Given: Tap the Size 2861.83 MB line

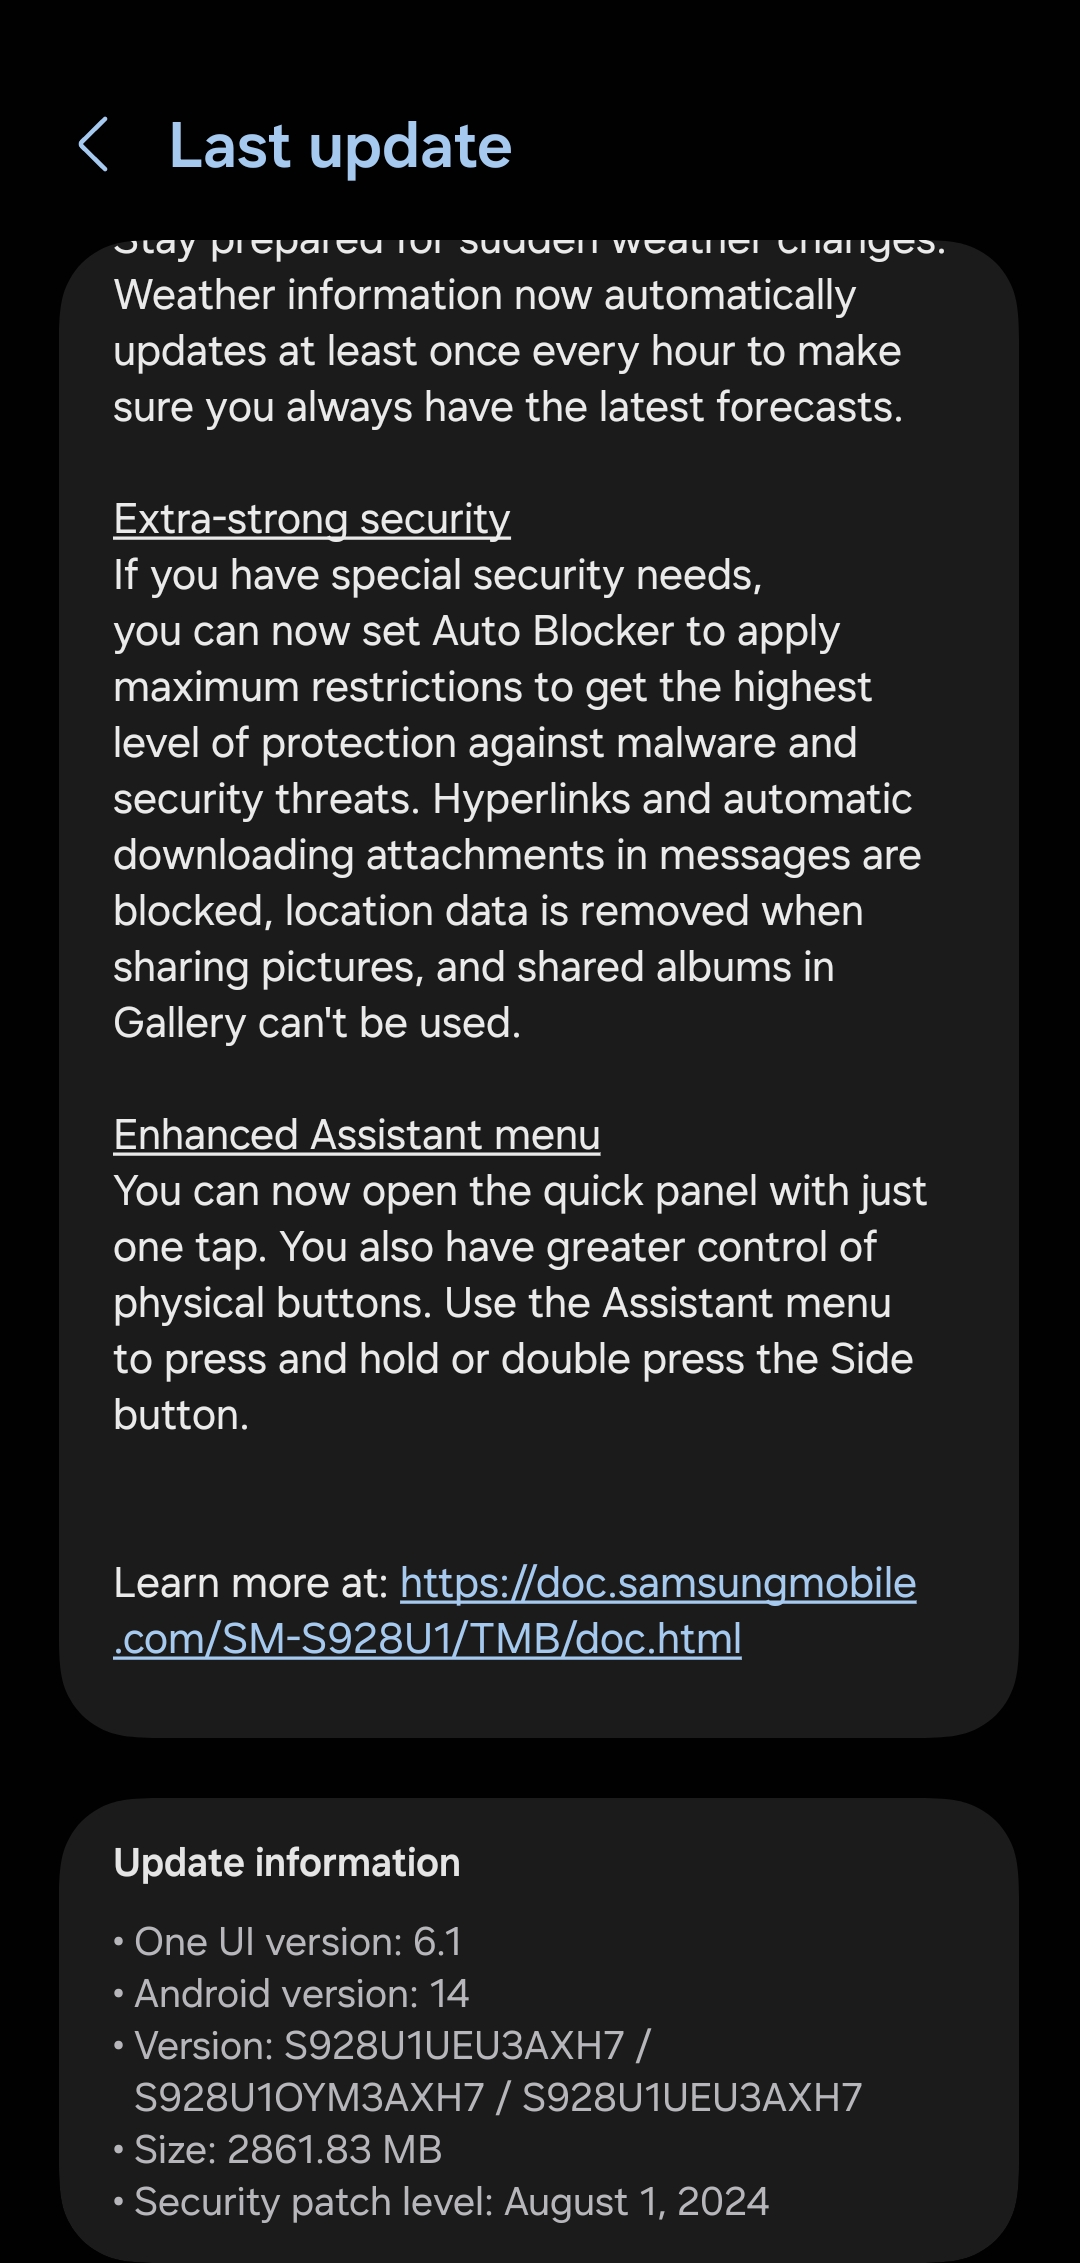Looking at the screenshot, I should 278,2149.
